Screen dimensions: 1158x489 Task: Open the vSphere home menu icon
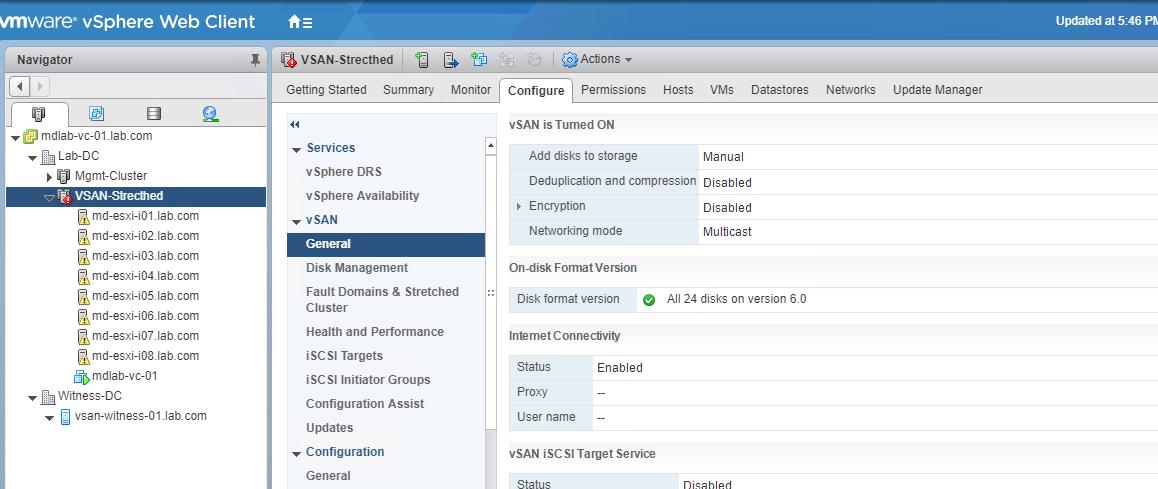300,22
